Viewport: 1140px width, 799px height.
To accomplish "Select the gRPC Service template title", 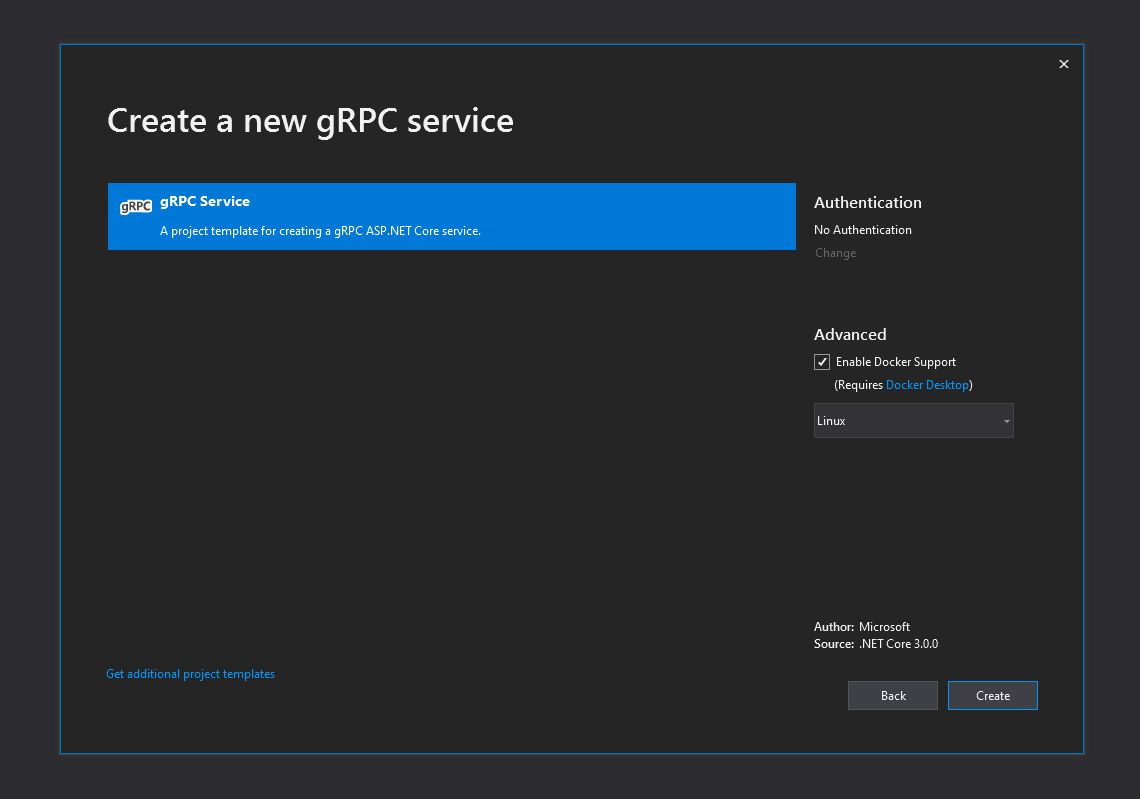I will tap(205, 201).
